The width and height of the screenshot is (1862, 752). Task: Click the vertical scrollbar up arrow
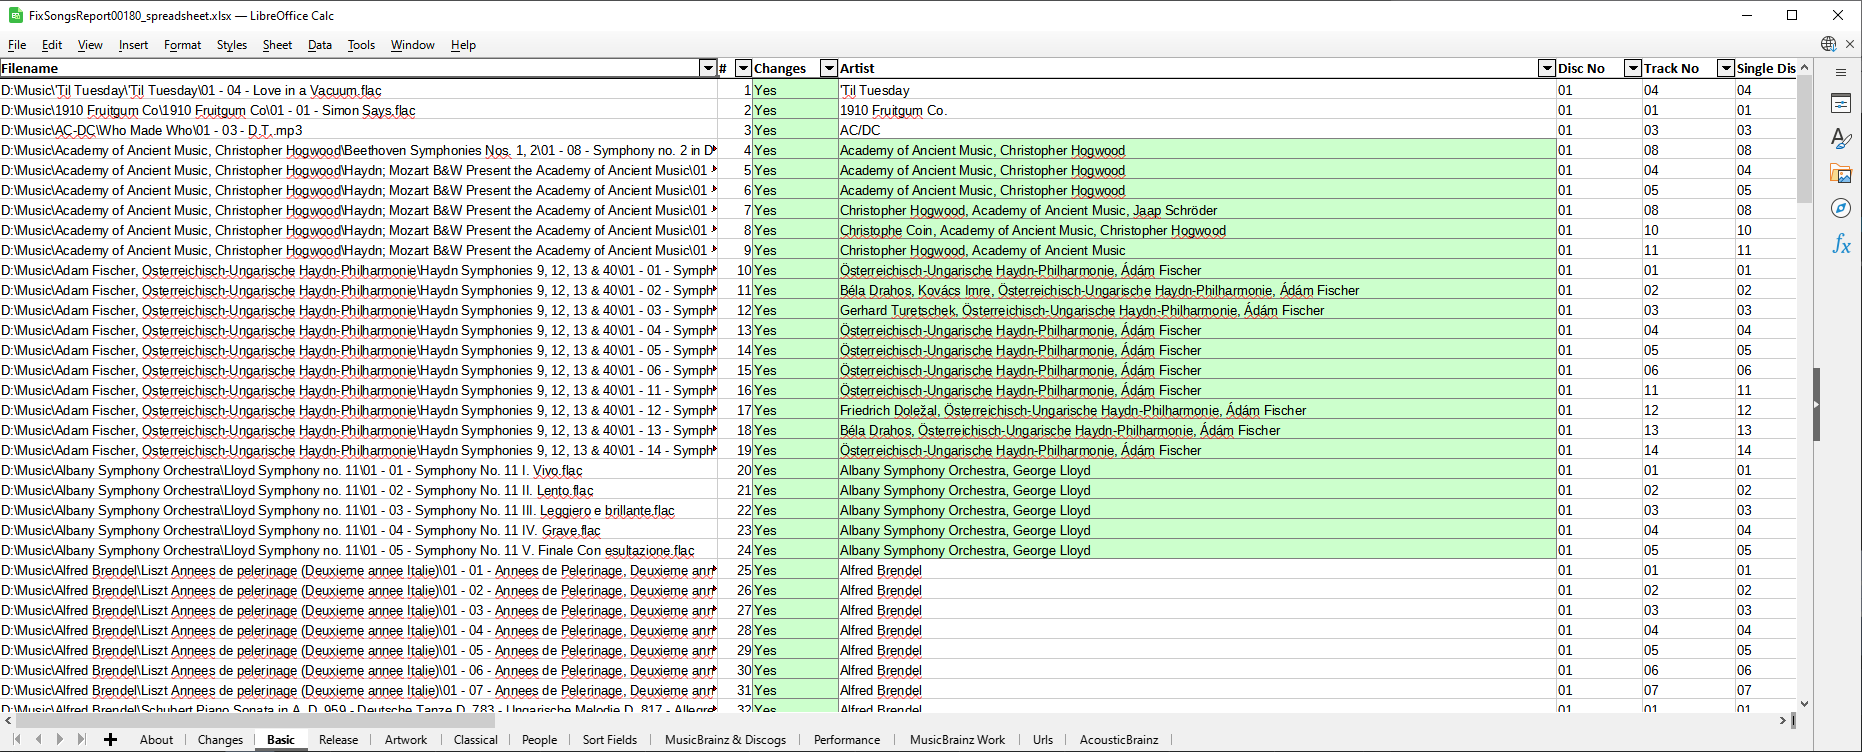[x=1805, y=68]
